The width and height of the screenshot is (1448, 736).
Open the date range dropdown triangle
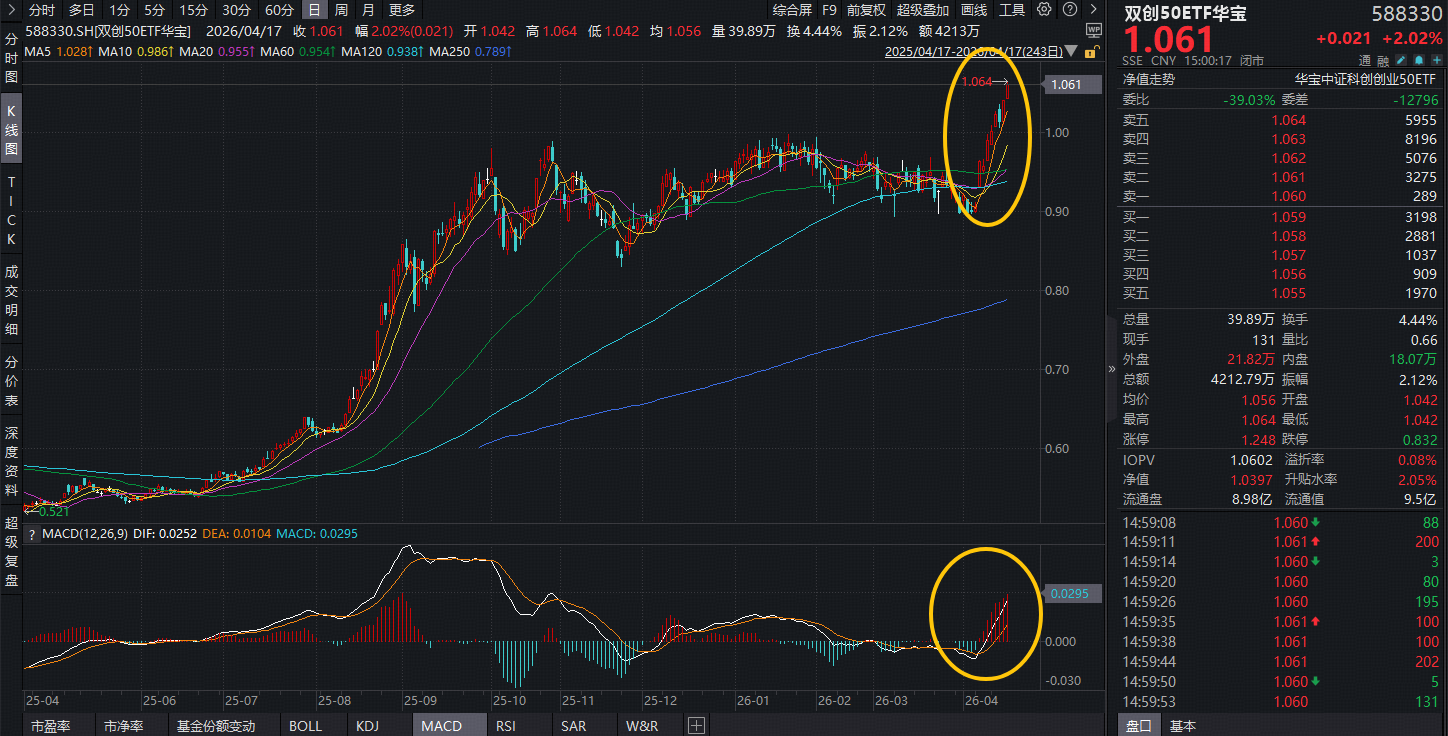1073,51
